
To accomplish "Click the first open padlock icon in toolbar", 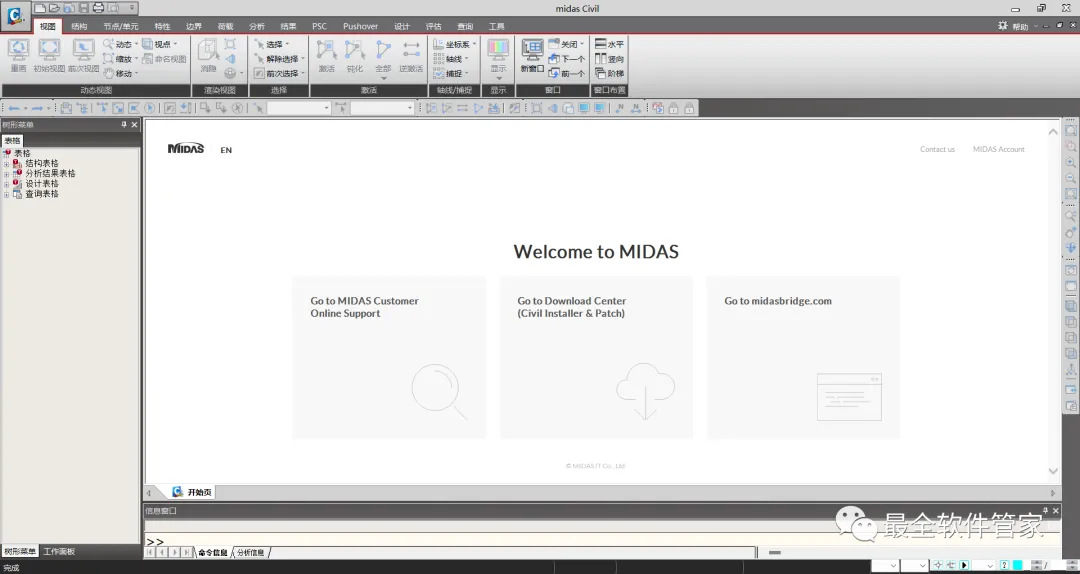I will point(674,108).
